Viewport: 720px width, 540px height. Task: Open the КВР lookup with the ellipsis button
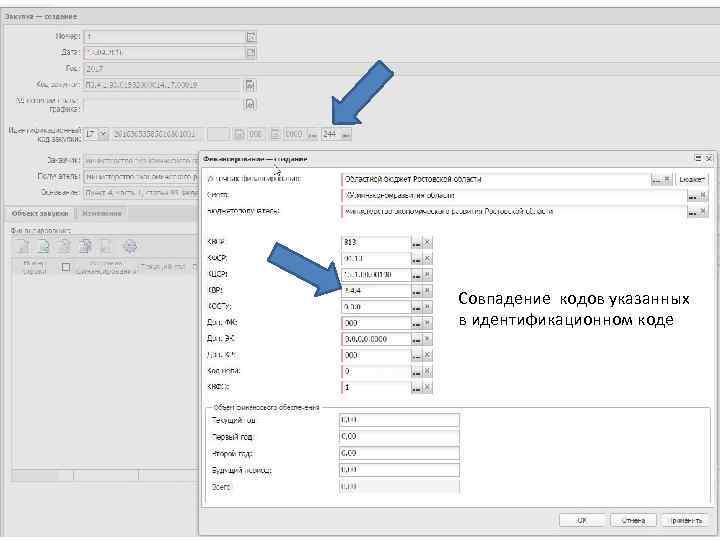(x=416, y=291)
